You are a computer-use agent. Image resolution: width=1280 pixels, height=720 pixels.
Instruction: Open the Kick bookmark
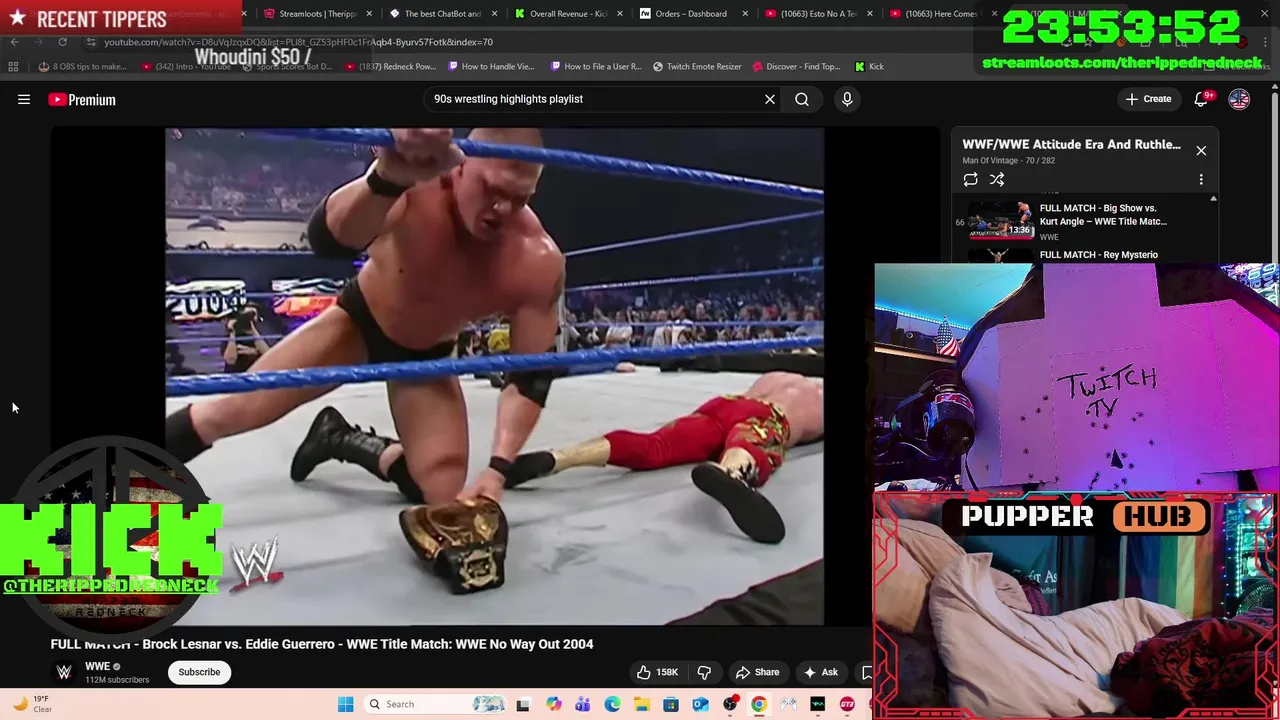(x=869, y=66)
